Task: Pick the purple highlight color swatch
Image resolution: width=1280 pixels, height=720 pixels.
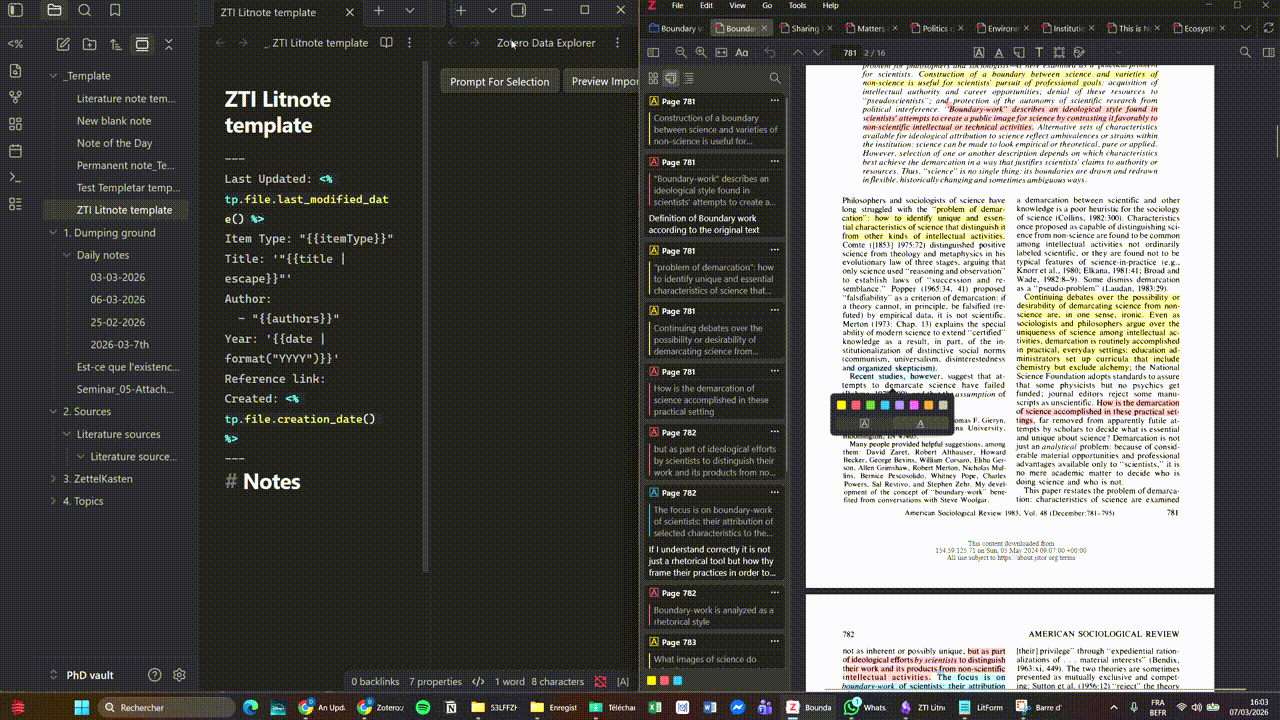Action: click(x=899, y=405)
